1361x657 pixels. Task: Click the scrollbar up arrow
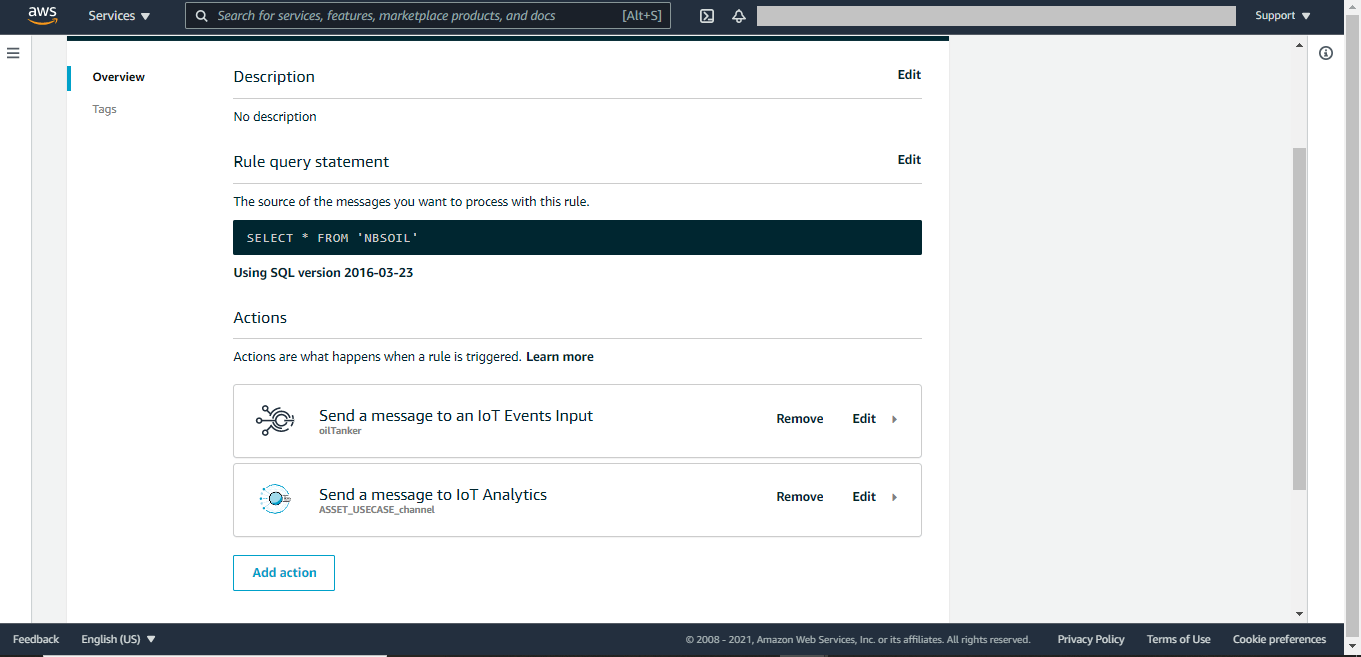tap(1299, 45)
